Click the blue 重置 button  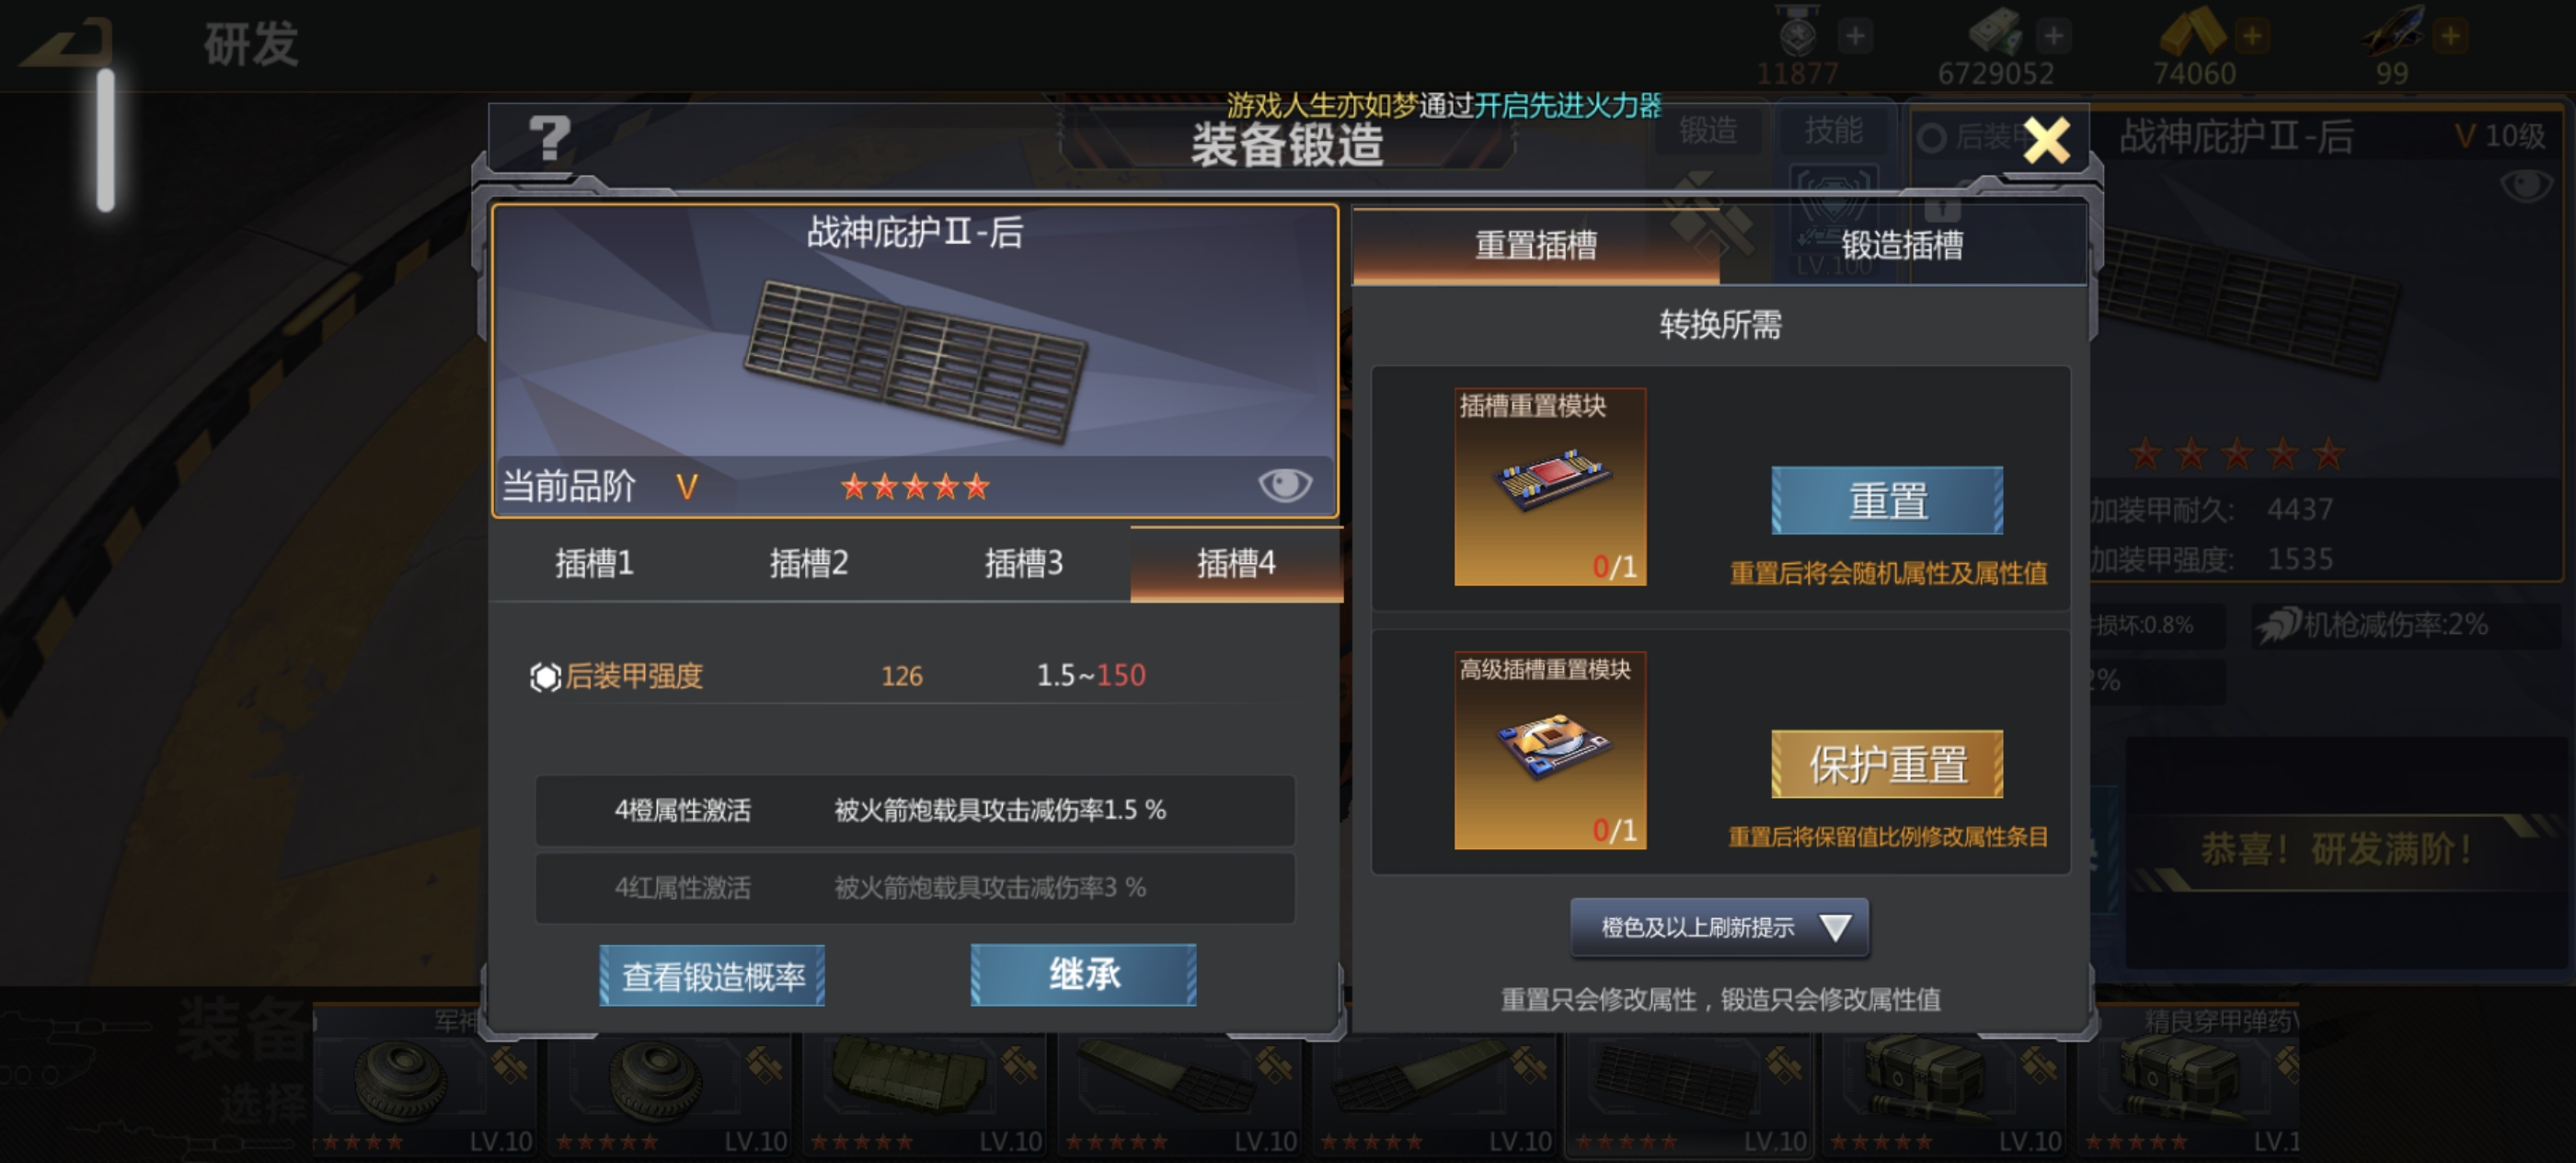pyautogui.click(x=1886, y=500)
